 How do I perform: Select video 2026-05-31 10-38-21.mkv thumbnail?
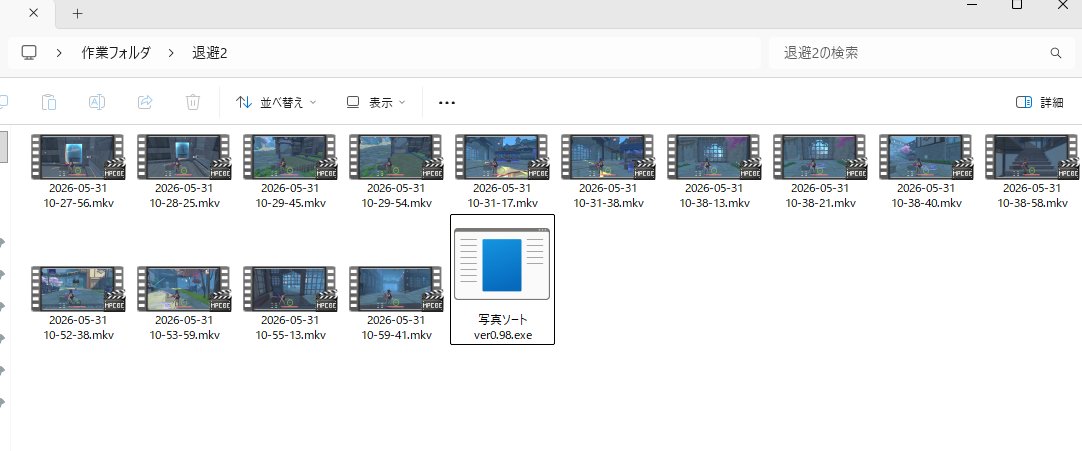pos(819,157)
